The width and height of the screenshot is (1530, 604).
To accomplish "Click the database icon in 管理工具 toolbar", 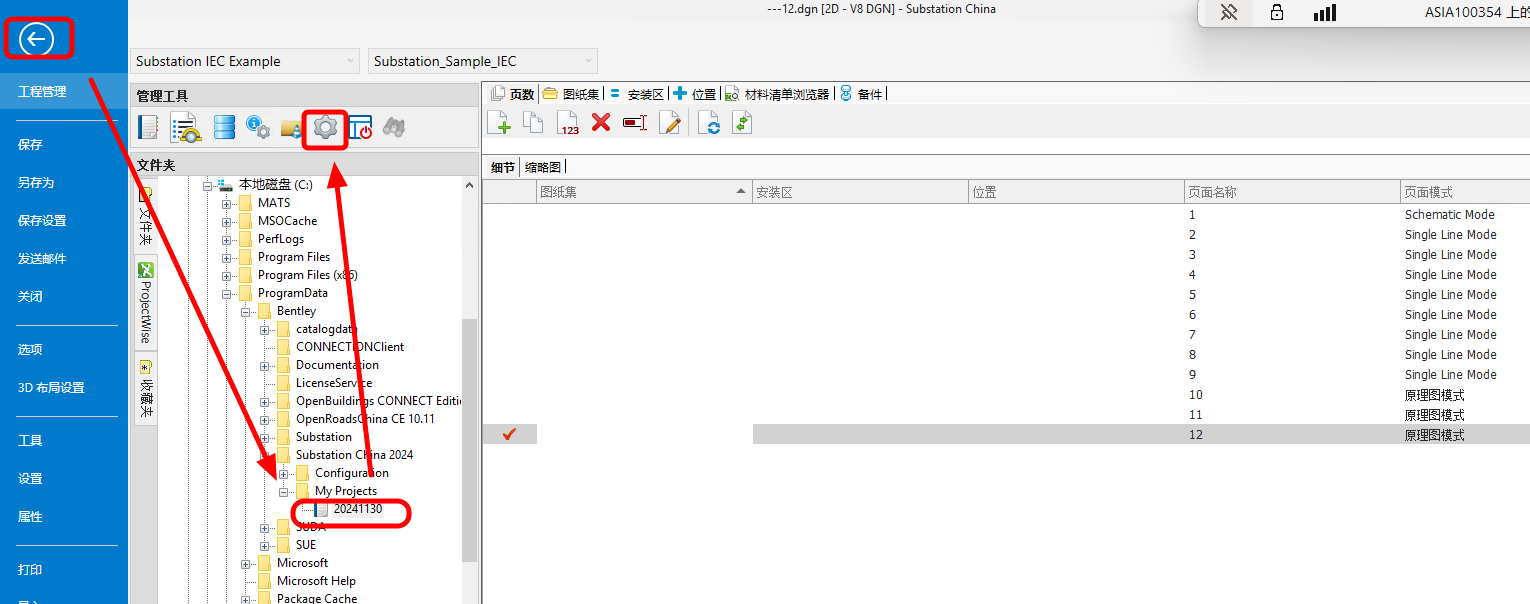I will click(x=224, y=127).
